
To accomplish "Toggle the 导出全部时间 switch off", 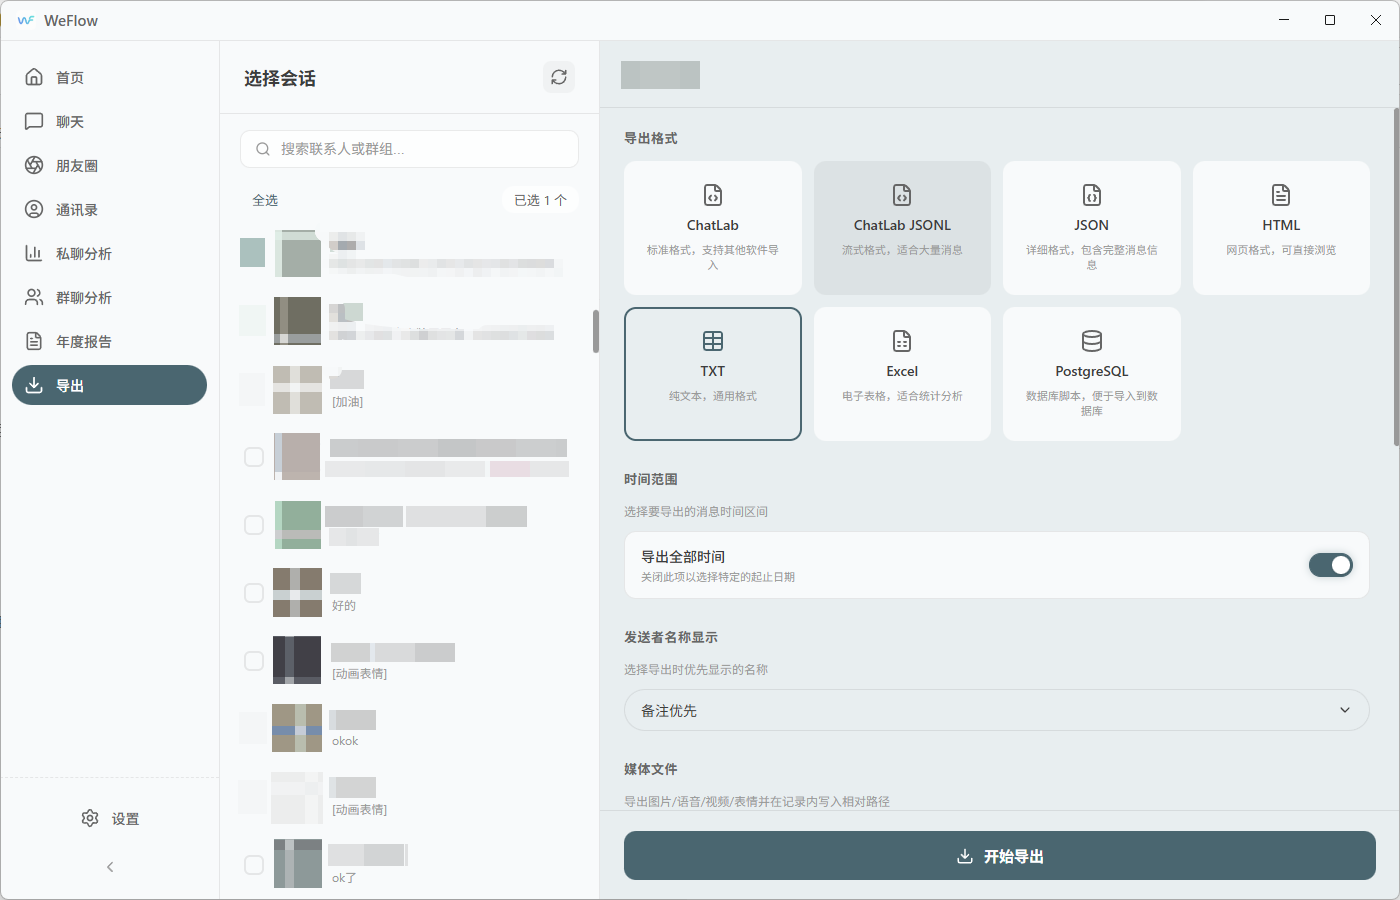I will pyautogui.click(x=1331, y=565).
